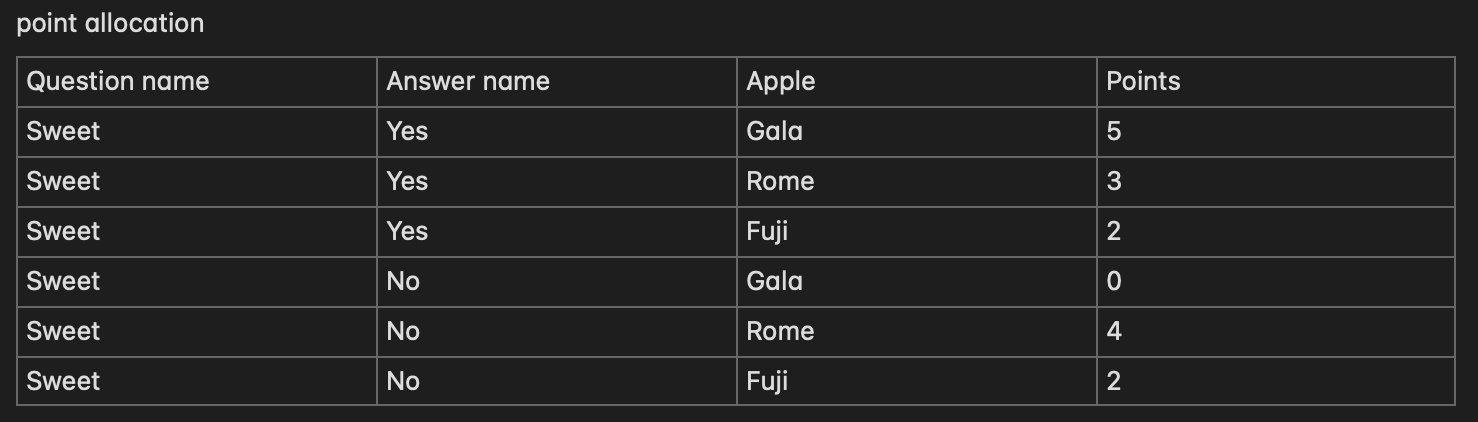Viewport: 1478px width, 422px height.
Task: Select the points cell showing 5
Action: coord(1114,131)
